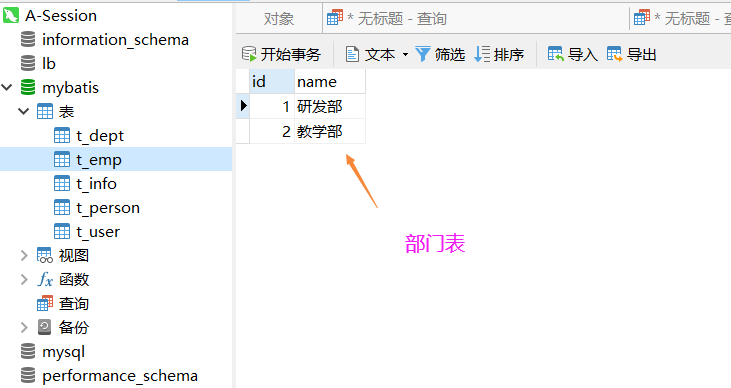Viewport: 731px width, 388px height.
Task: Click the id column header
Action: point(272,82)
